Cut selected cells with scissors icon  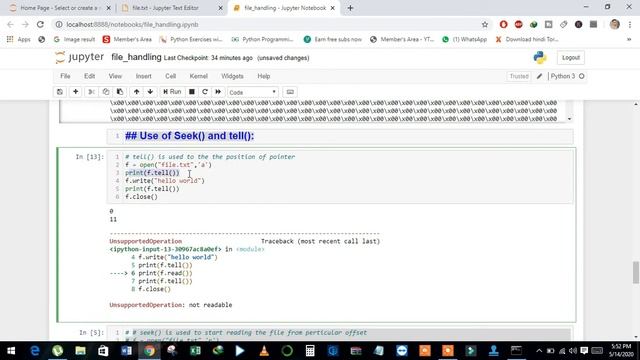[x=91, y=92]
